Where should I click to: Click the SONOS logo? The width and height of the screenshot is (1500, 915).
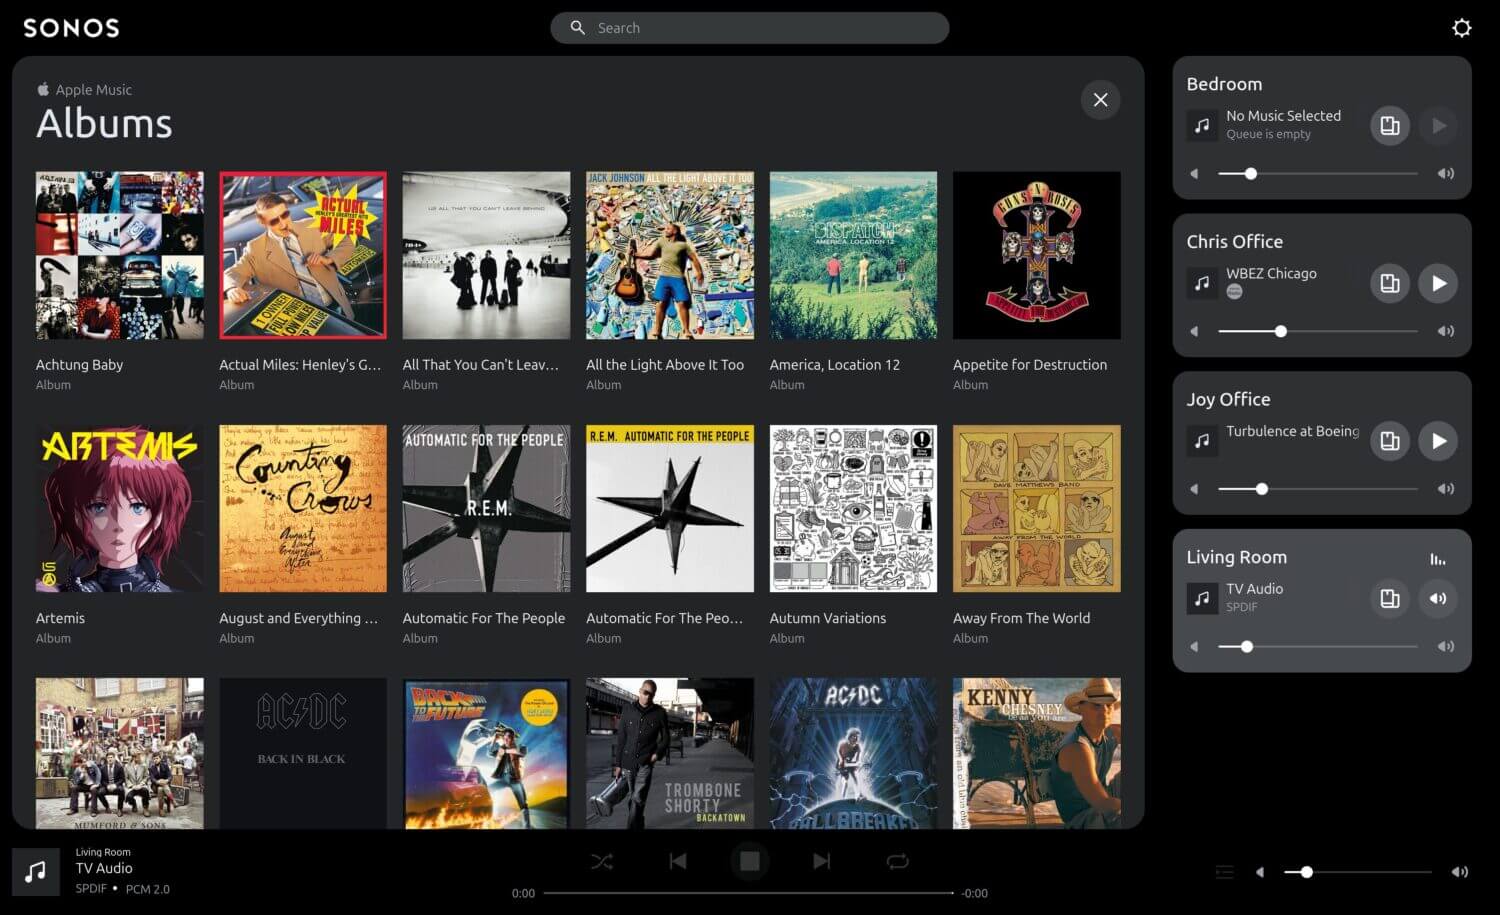(71, 28)
